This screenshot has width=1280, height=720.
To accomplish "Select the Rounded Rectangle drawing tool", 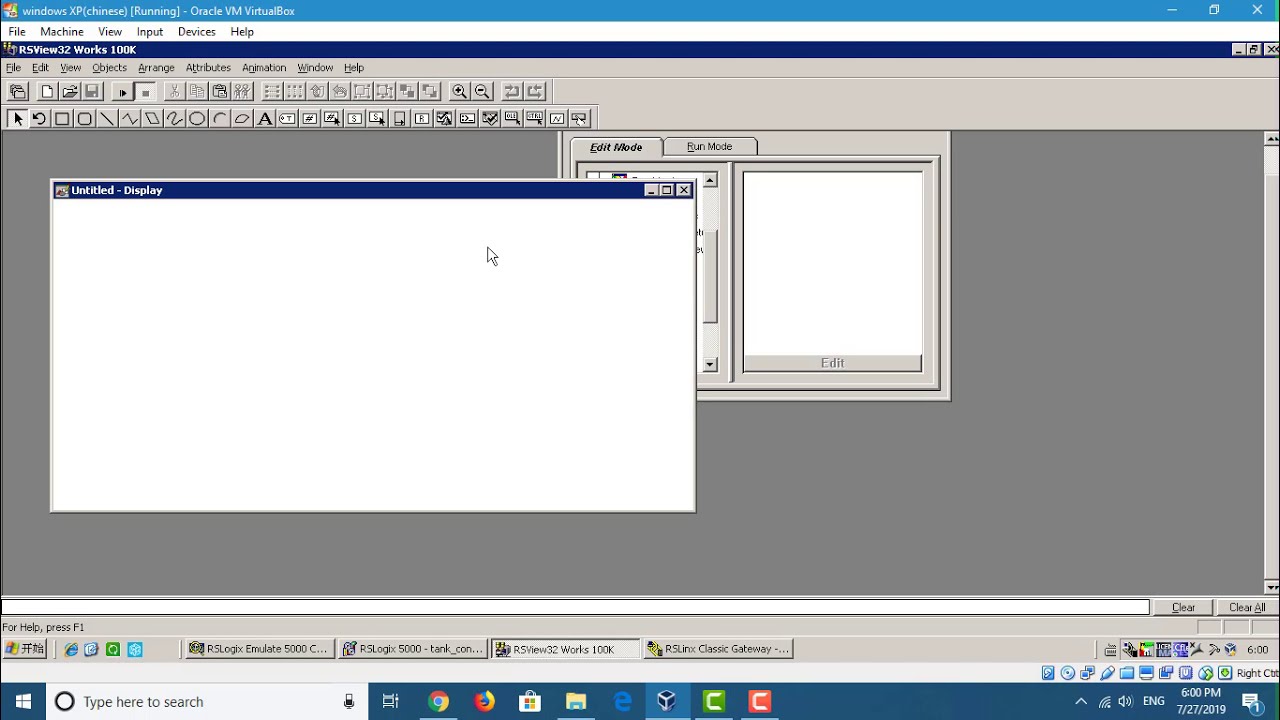I will click(84, 118).
